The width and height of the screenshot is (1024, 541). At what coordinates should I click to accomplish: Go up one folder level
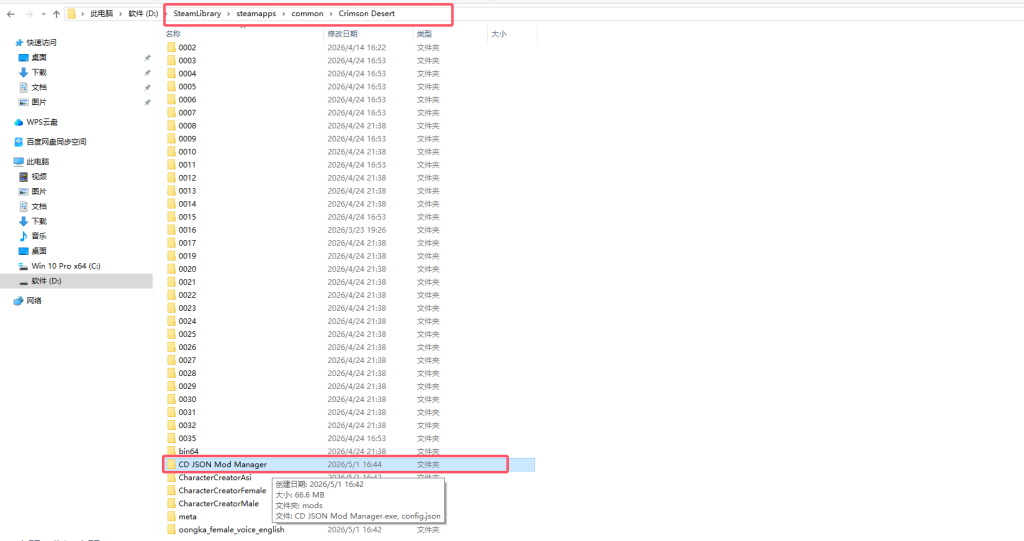56,14
